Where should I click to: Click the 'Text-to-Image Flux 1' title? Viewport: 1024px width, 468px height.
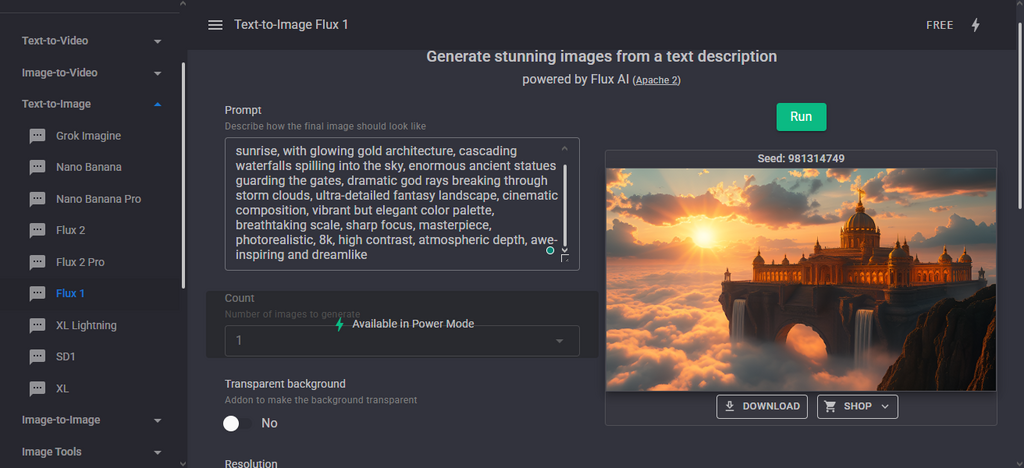(291, 25)
